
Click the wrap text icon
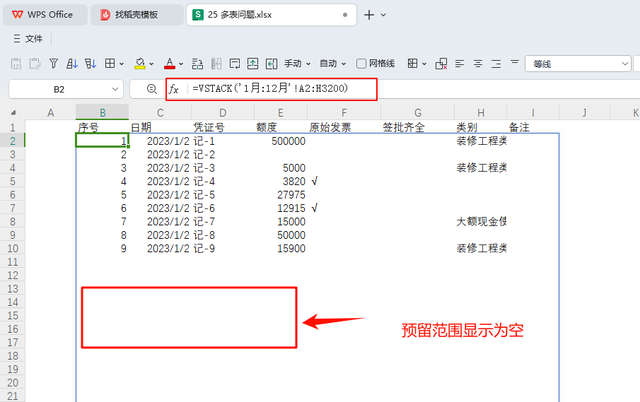tap(235, 64)
